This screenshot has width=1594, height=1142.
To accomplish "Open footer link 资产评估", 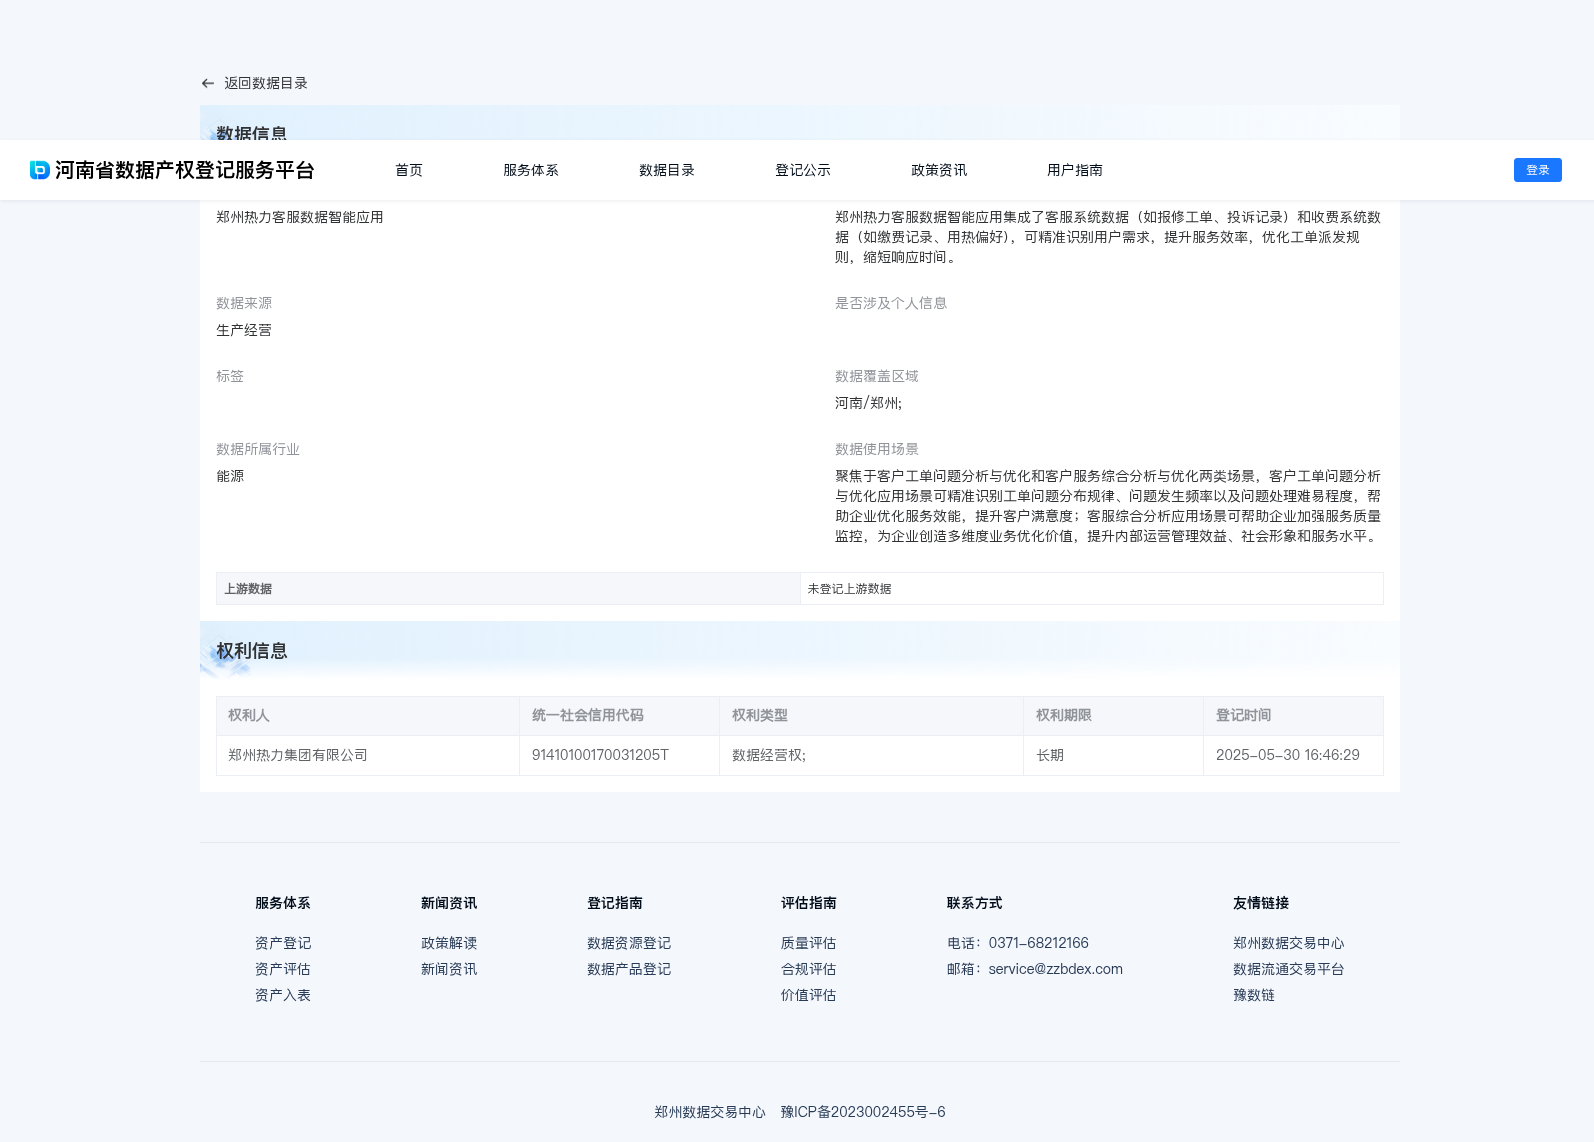I will [x=283, y=969].
